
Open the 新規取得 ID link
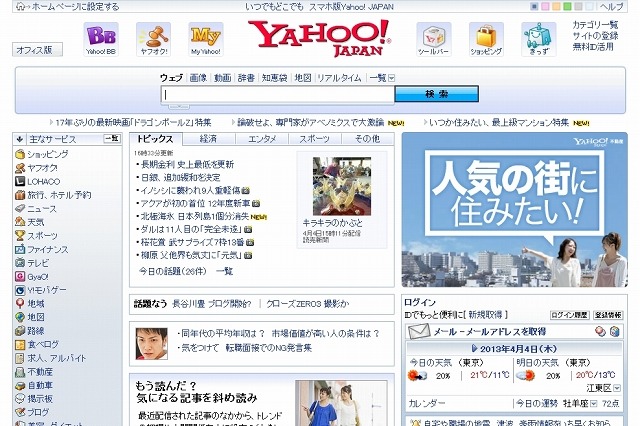(485, 315)
